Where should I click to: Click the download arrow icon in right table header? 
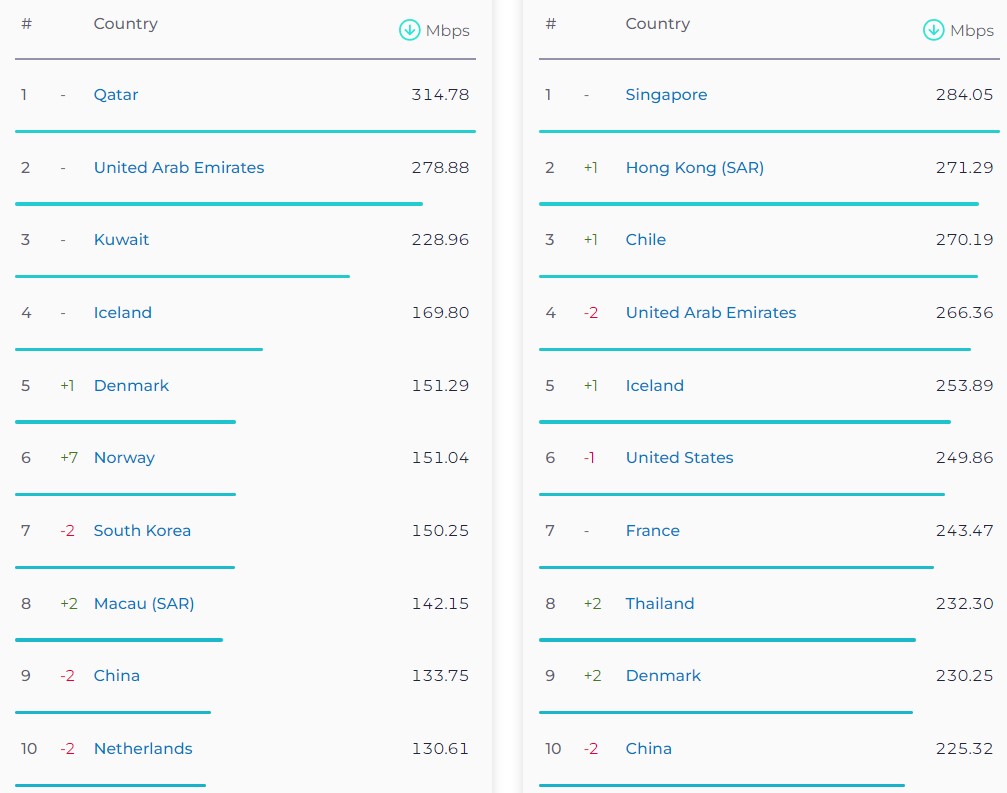tap(933, 30)
